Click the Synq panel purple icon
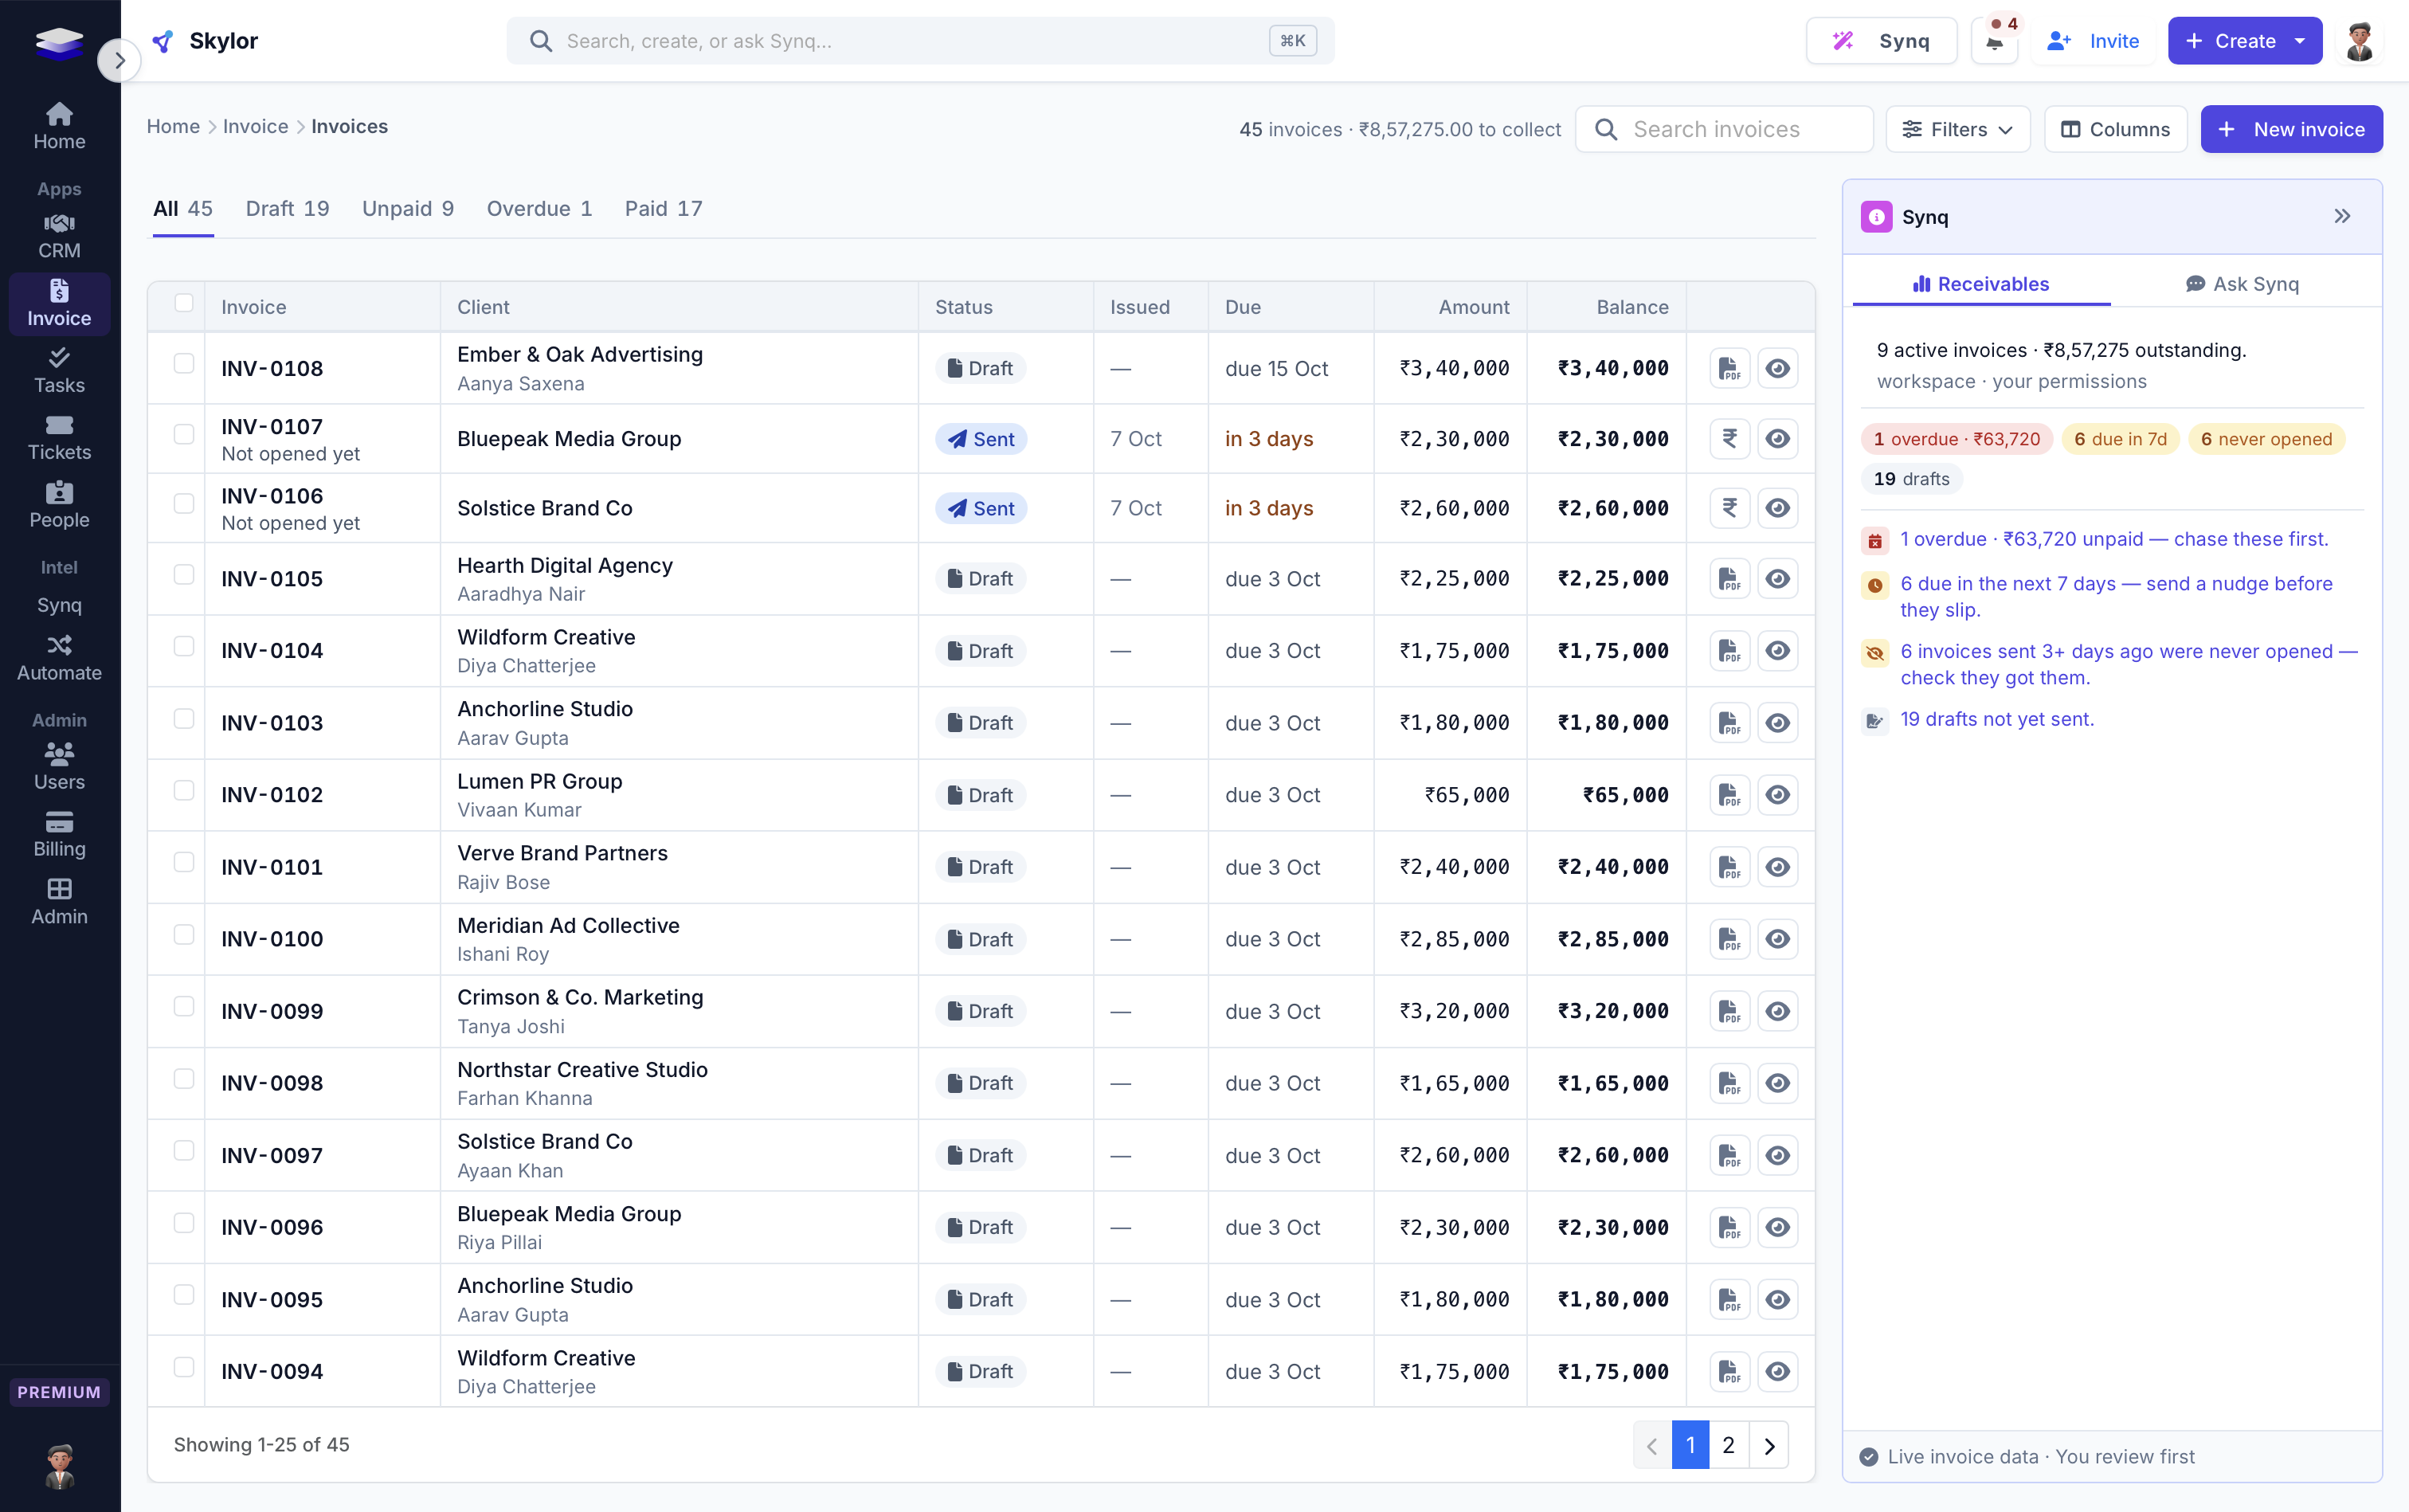This screenshot has height=1512, width=2409. coord(1876,217)
